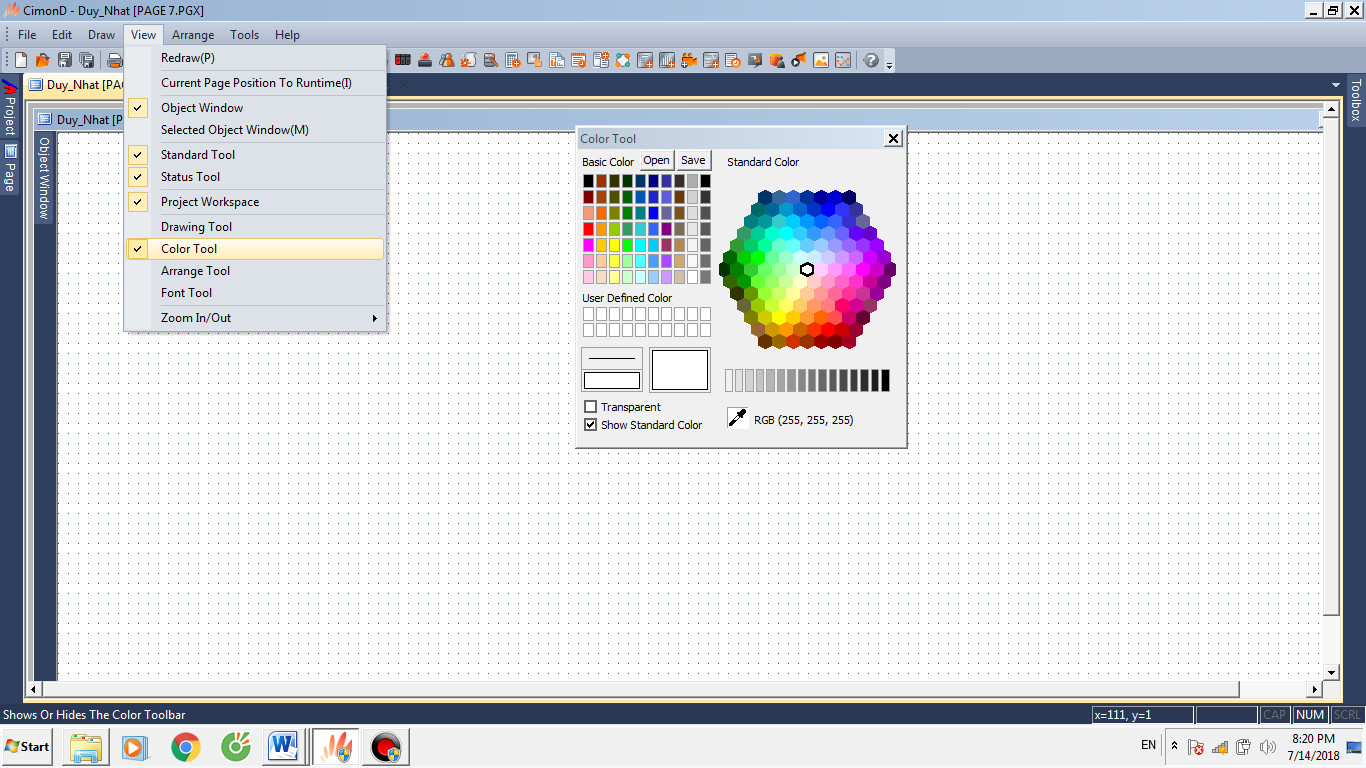This screenshot has height=768, width=1366.
Task: Click the Save button in Color Tool
Action: [x=693, y=161]
